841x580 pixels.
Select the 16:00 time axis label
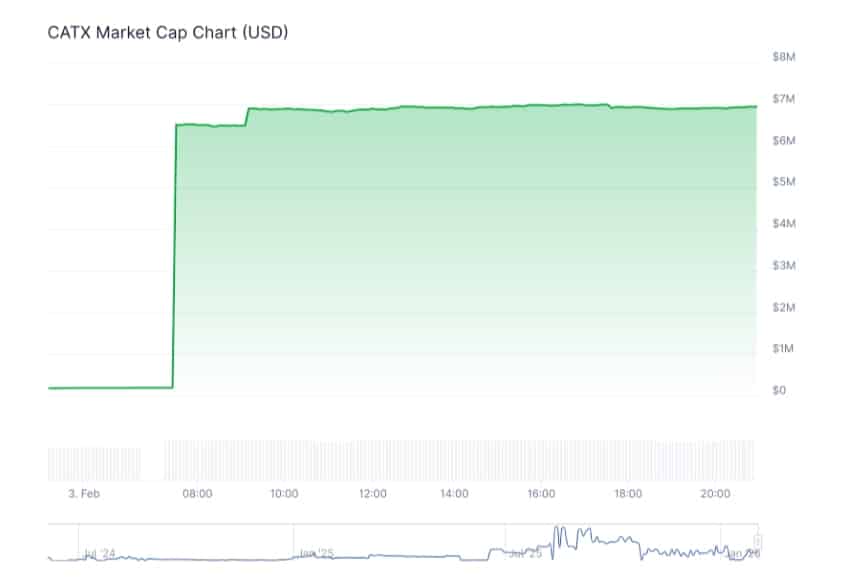pyautogui.click(x=542, y=494)
